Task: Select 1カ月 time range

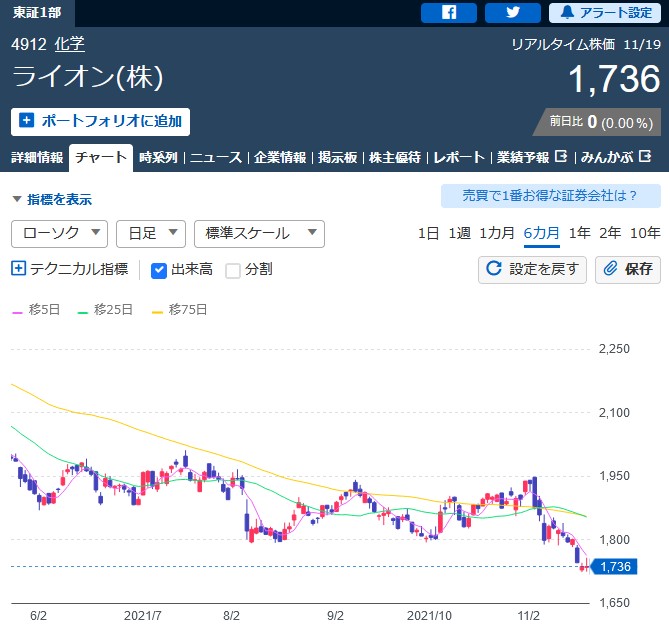Action: [x=497, y=233]
